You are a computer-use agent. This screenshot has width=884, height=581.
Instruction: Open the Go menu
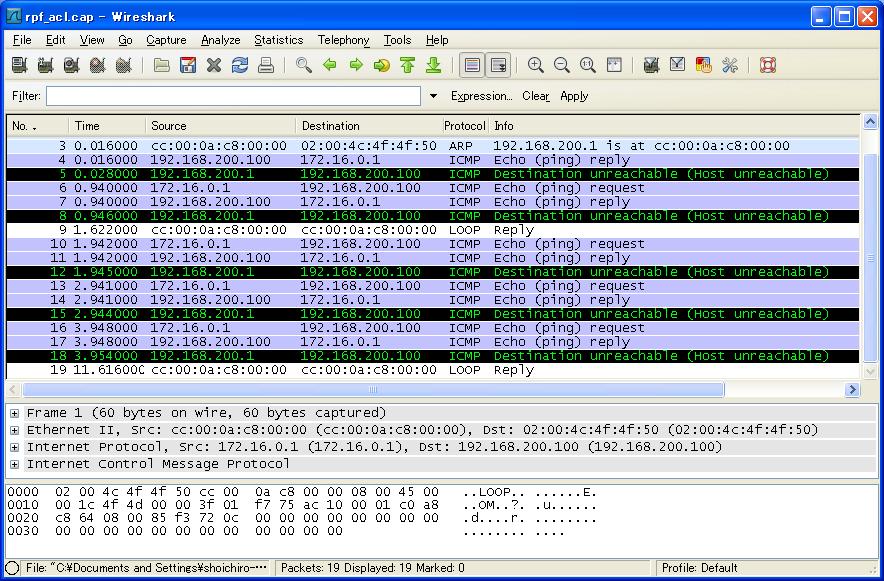125,40
